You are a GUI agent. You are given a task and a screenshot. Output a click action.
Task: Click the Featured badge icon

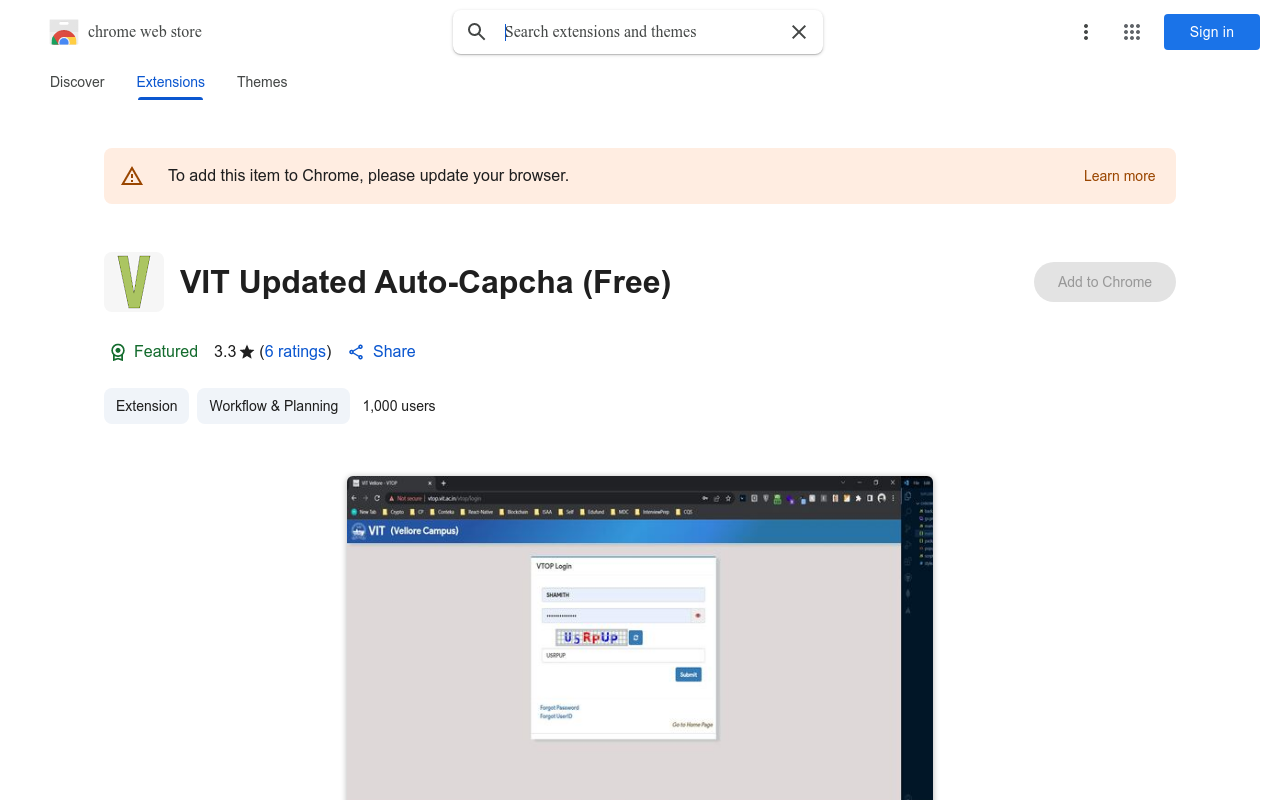pos(118,352)
